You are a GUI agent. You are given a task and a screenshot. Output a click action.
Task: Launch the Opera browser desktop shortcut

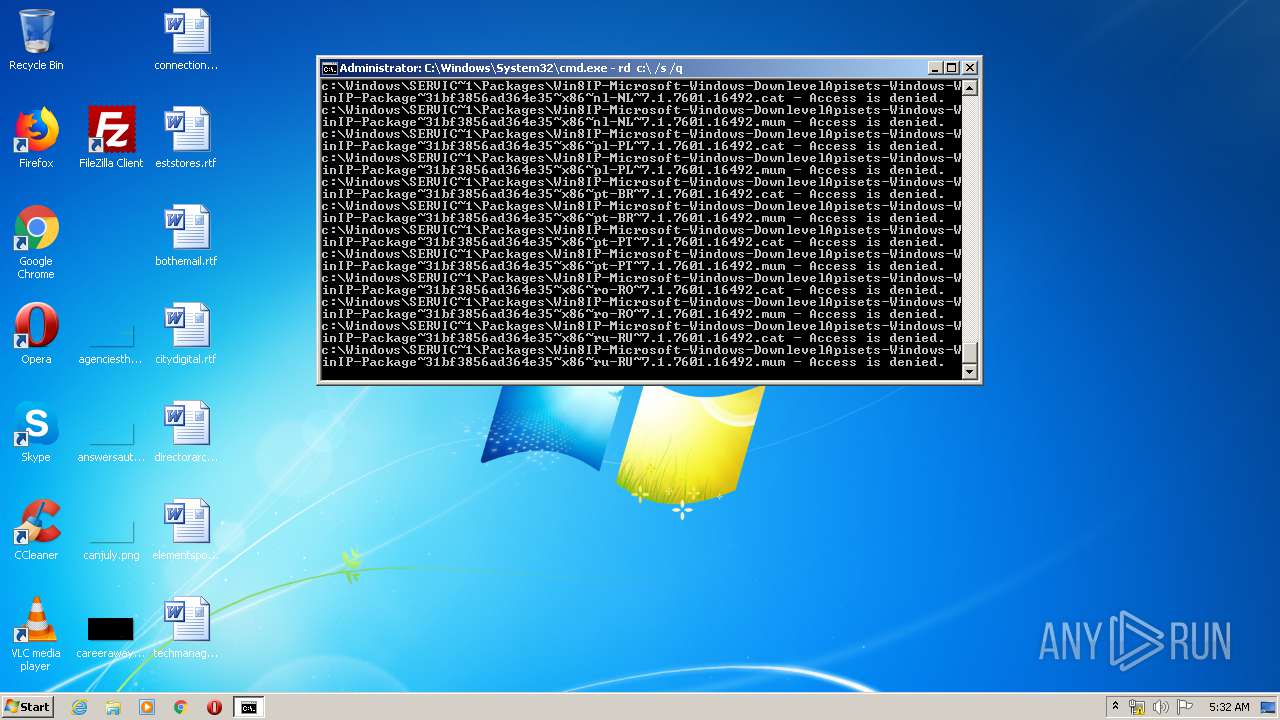pos(36,334)
